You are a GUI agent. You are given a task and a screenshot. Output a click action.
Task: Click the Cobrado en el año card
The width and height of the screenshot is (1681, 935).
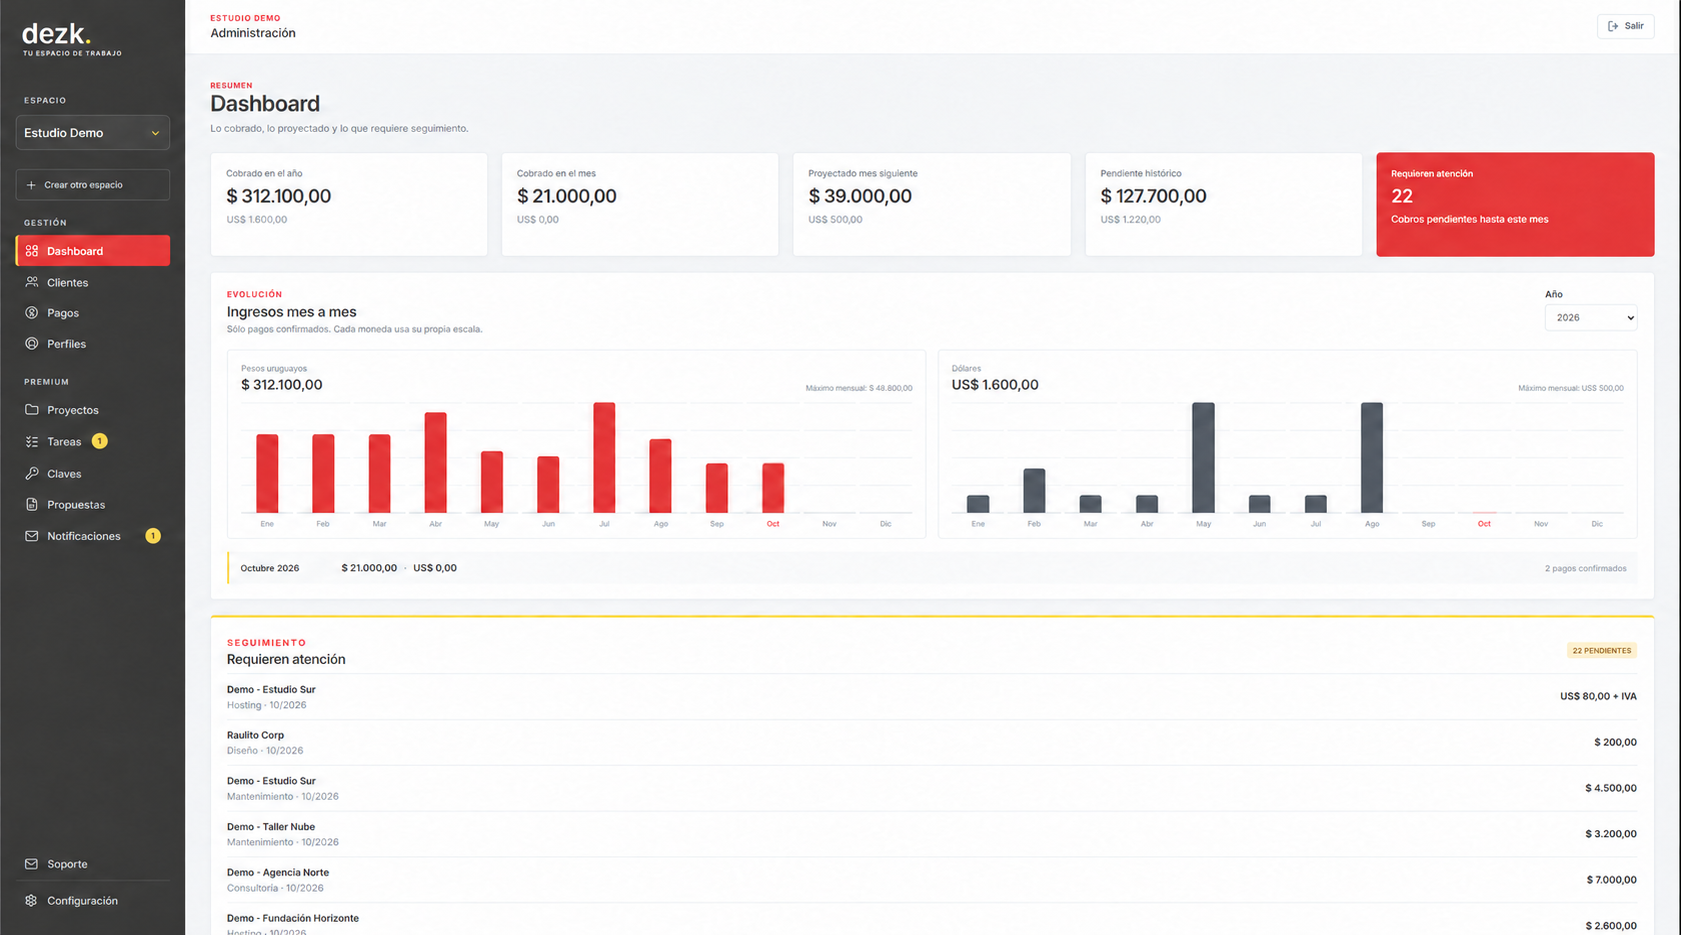click(x=349, y=204)
